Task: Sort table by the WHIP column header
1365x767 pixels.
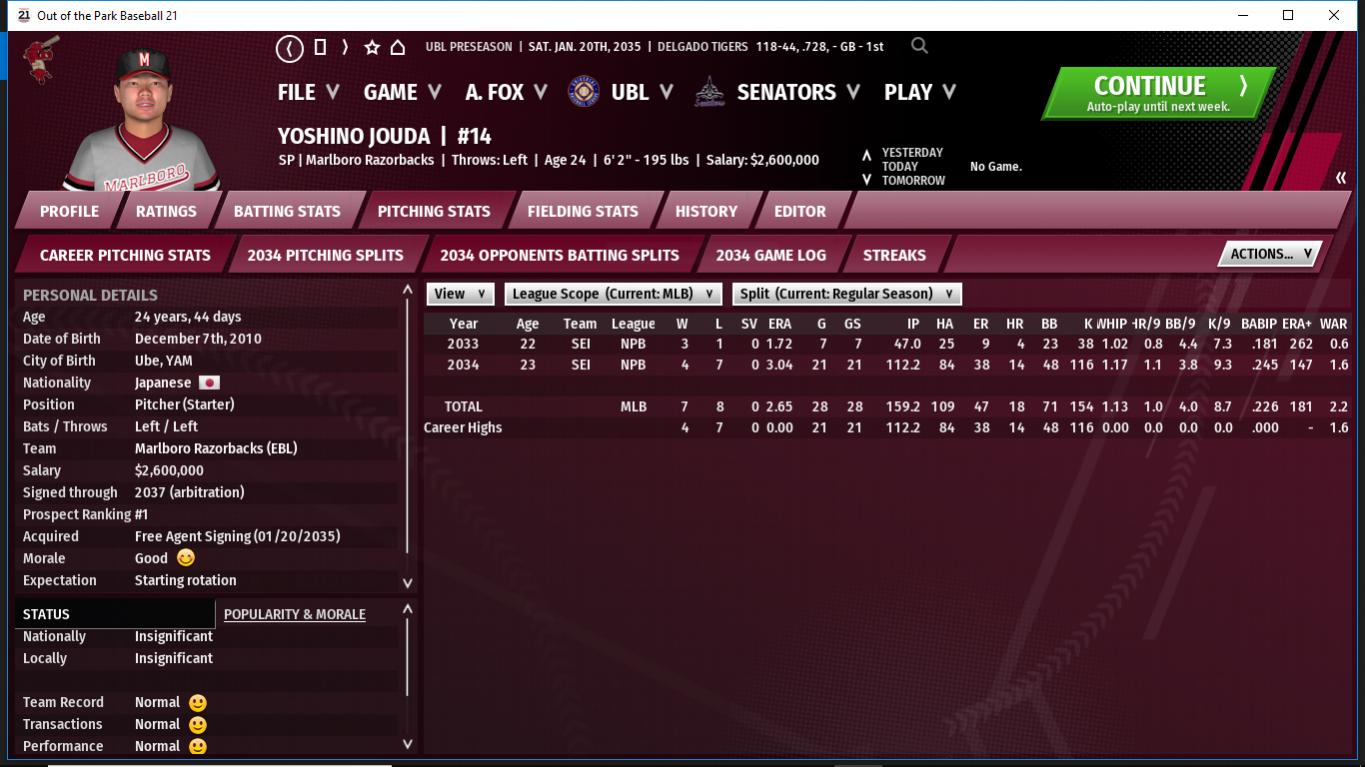Action: (x=1111, y=324)
